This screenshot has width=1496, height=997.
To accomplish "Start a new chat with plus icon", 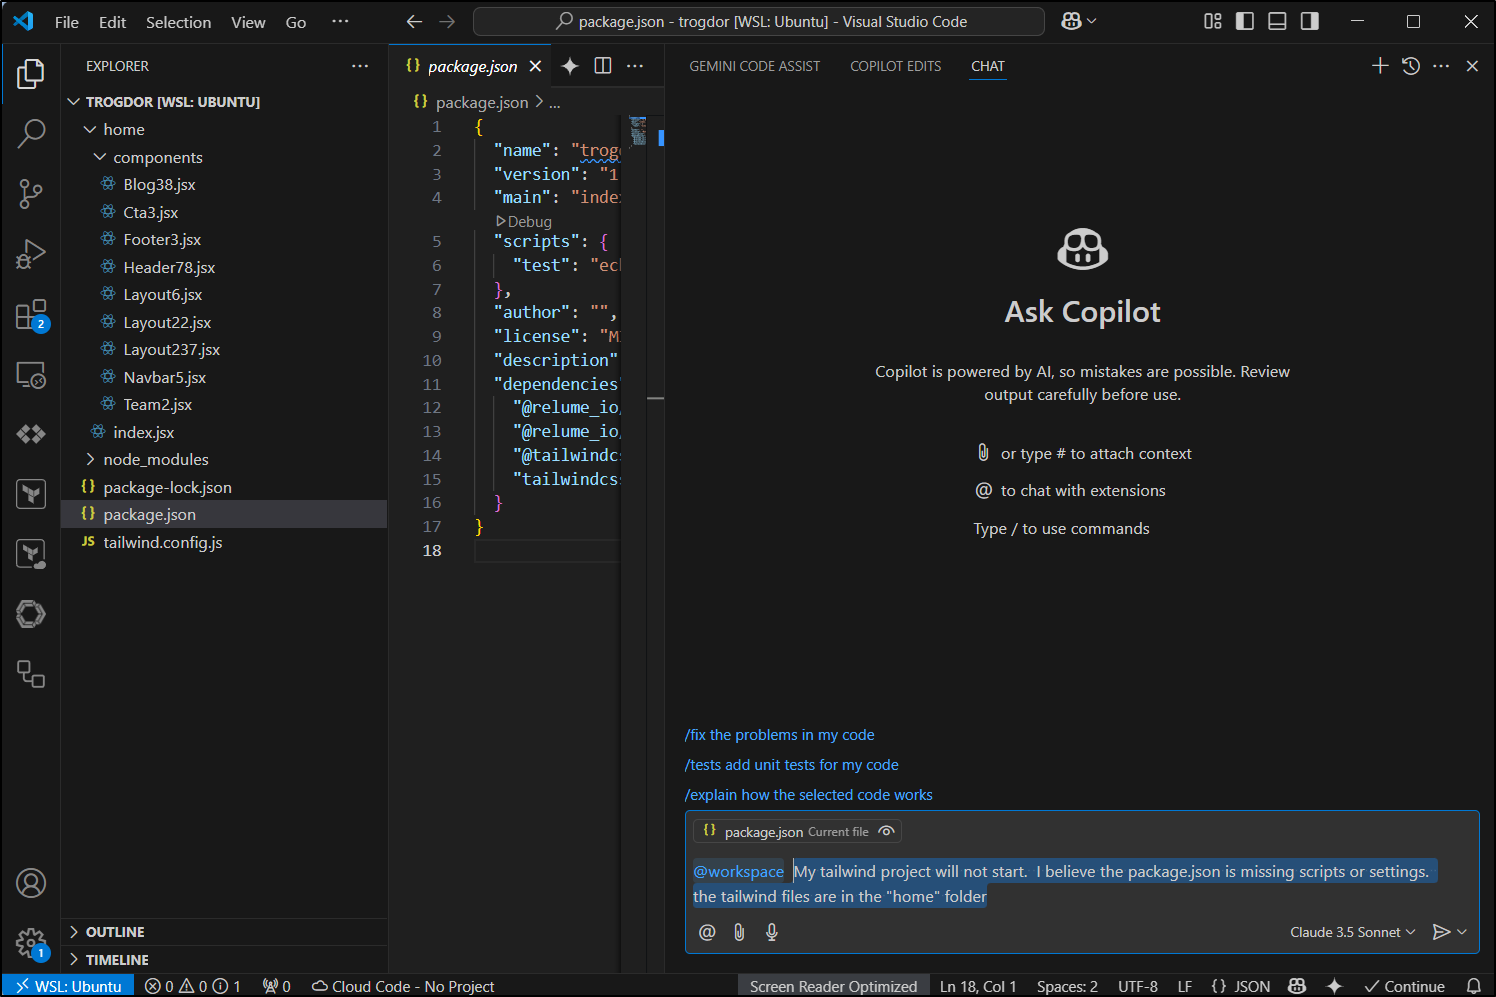I will [x=1380, y=66].
